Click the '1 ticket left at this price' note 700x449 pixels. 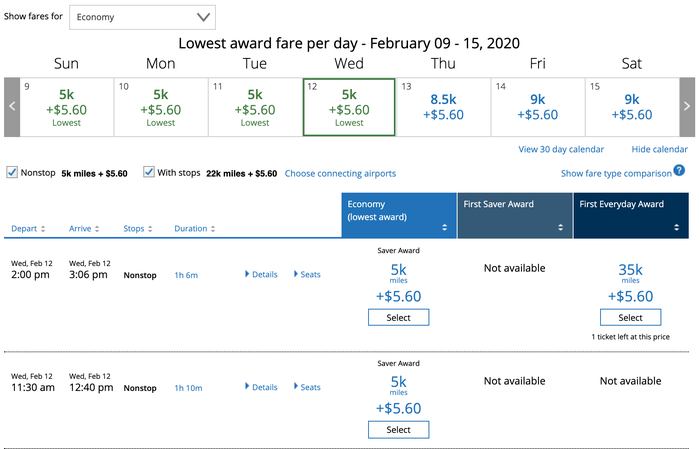(x=630, y=337)
